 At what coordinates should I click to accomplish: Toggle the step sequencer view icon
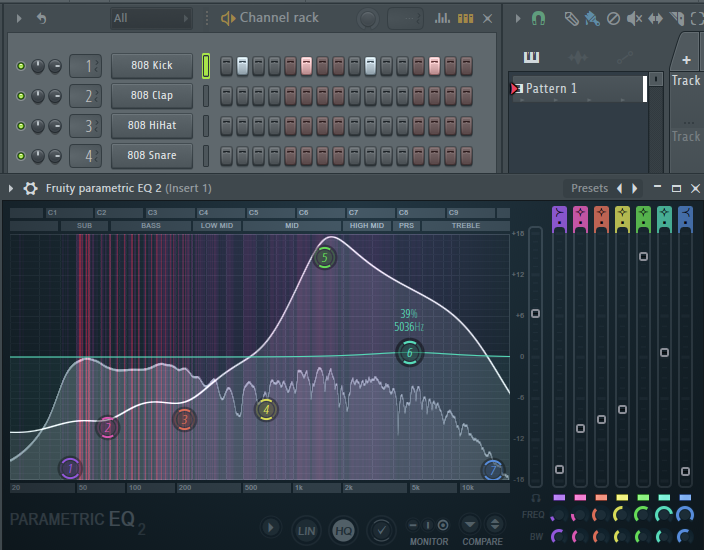tap(465, 18)
